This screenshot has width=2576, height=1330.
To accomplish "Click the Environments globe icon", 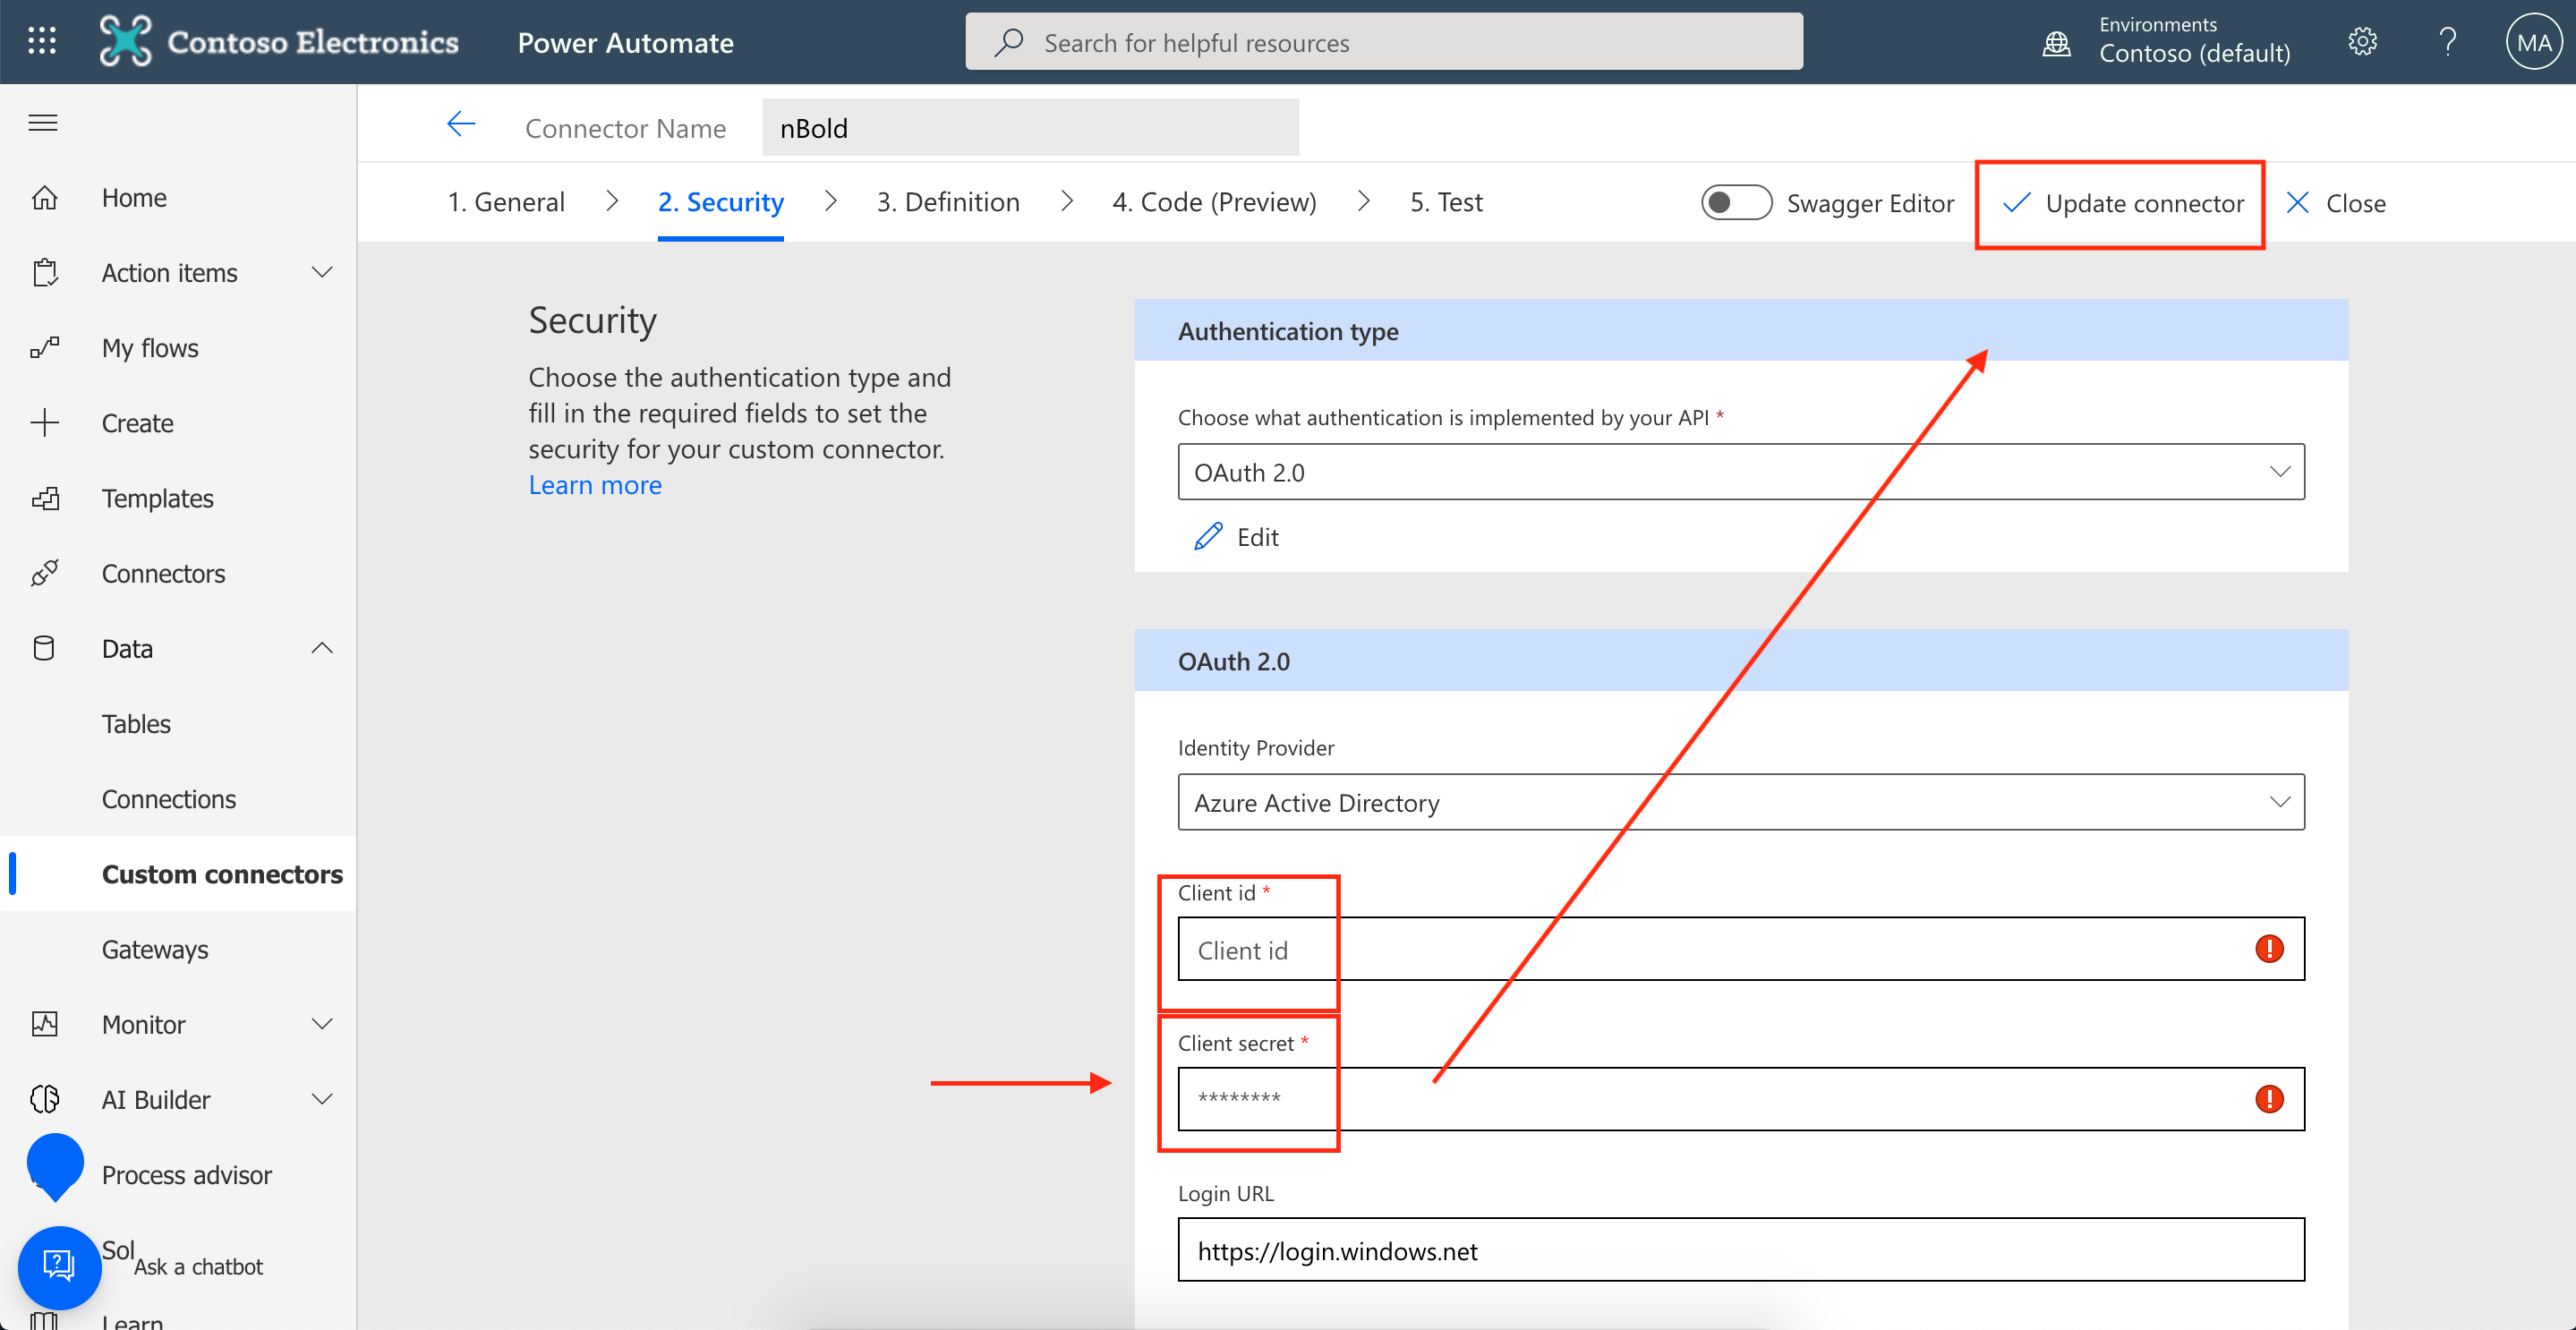I will point(2056,43).
